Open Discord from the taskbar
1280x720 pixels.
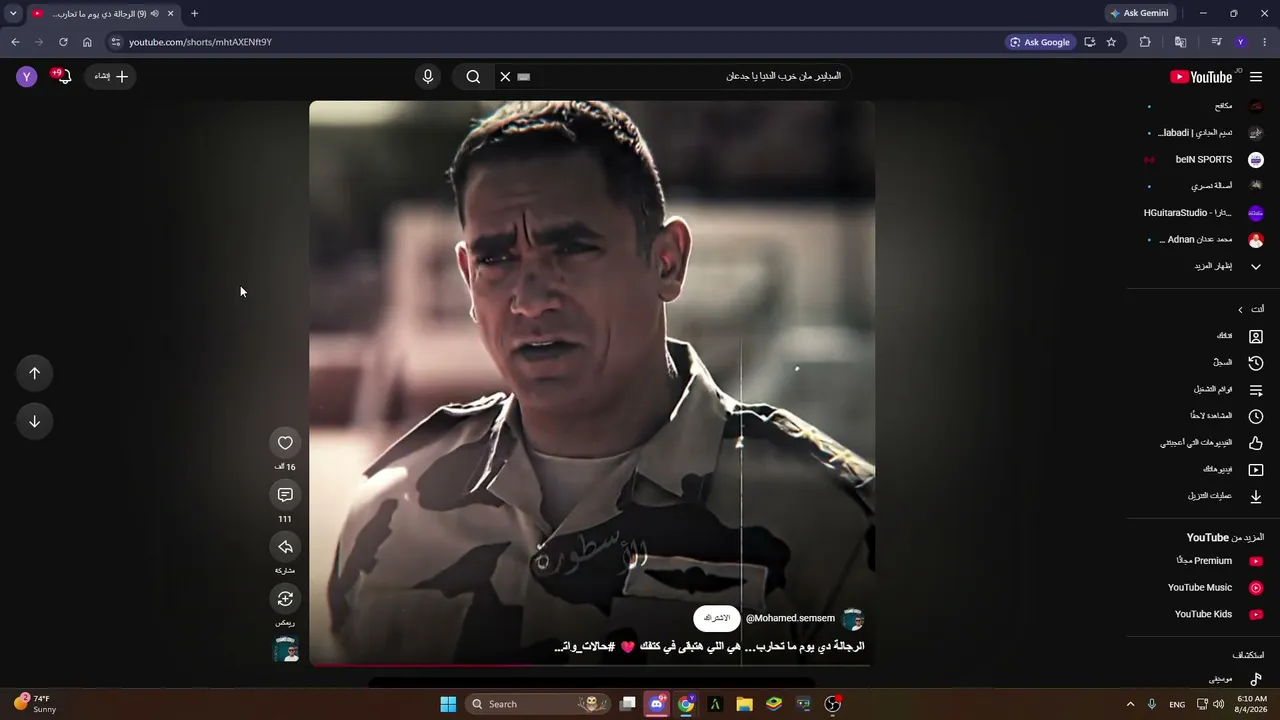pos(657,704)
